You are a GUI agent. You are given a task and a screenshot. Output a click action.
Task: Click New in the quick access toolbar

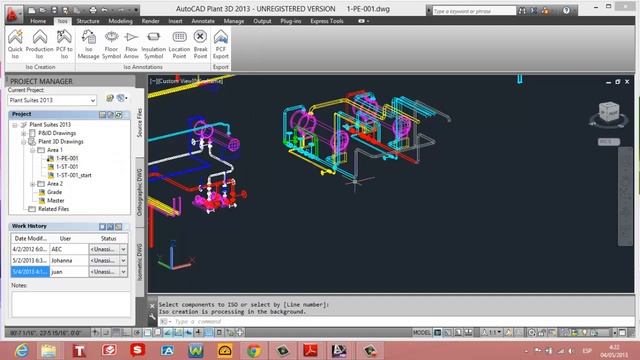pyautogui.click(x=32, y=10)
